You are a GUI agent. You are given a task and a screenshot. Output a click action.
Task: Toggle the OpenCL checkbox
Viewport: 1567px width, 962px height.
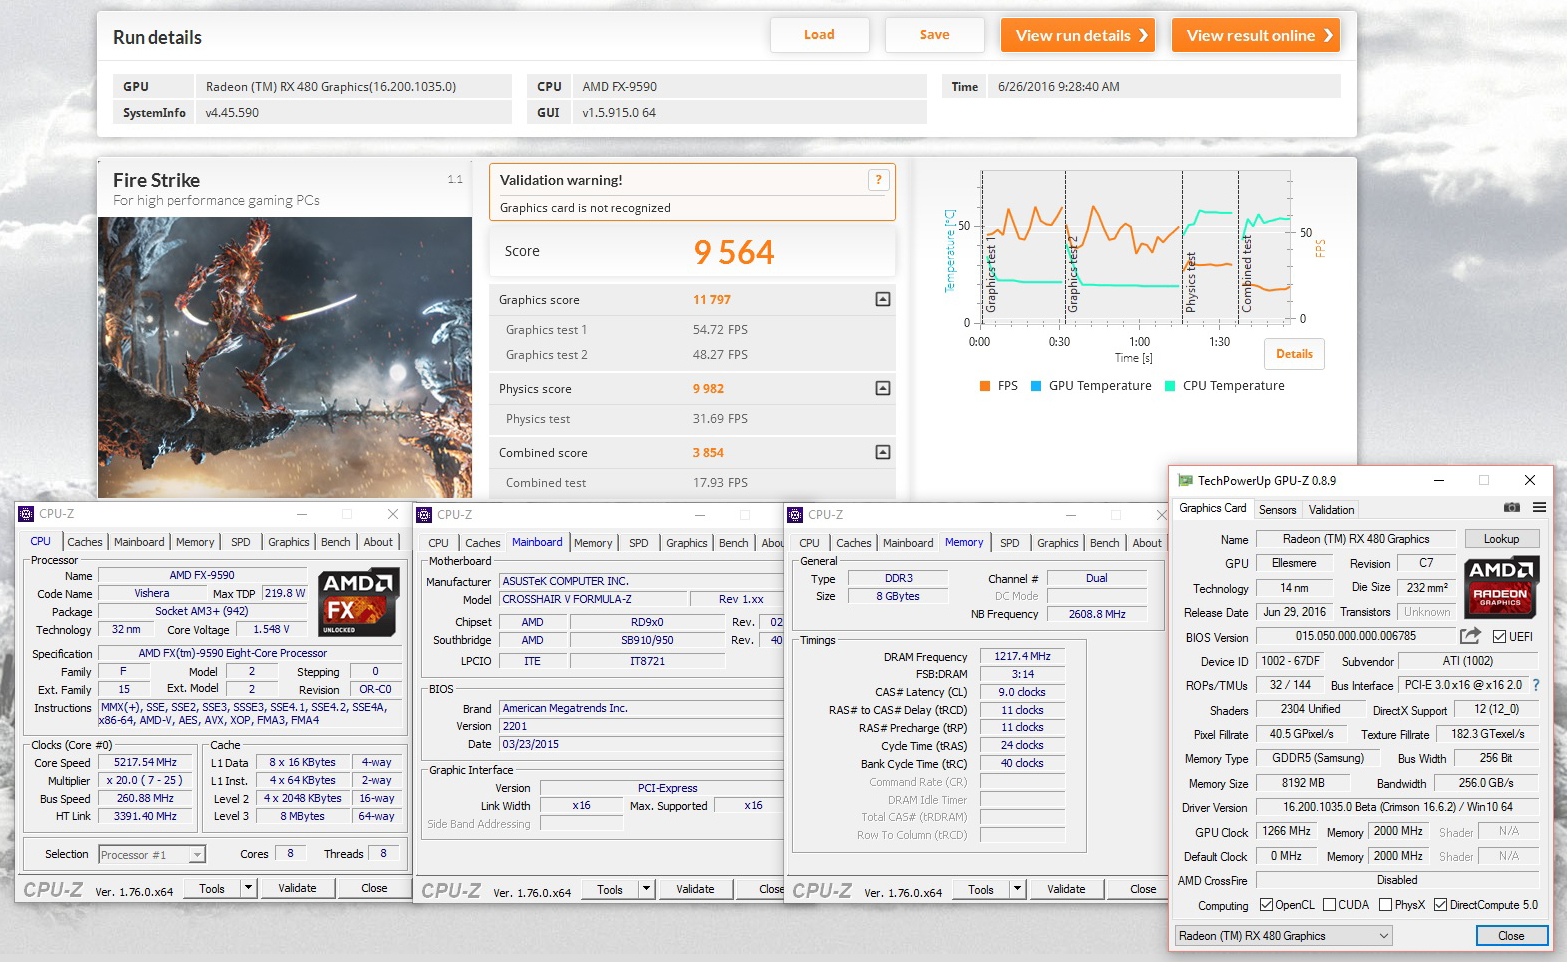(x=1266, y=905)
